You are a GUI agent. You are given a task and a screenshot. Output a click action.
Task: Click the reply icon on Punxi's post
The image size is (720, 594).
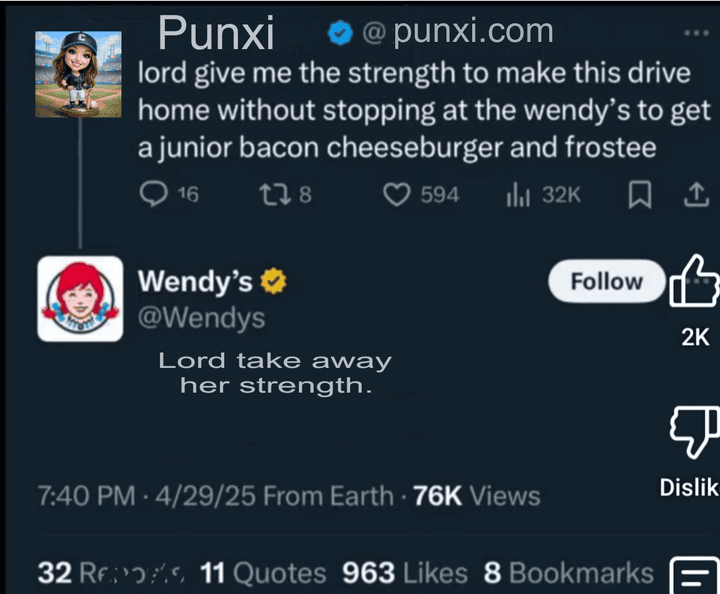[153, 195]
